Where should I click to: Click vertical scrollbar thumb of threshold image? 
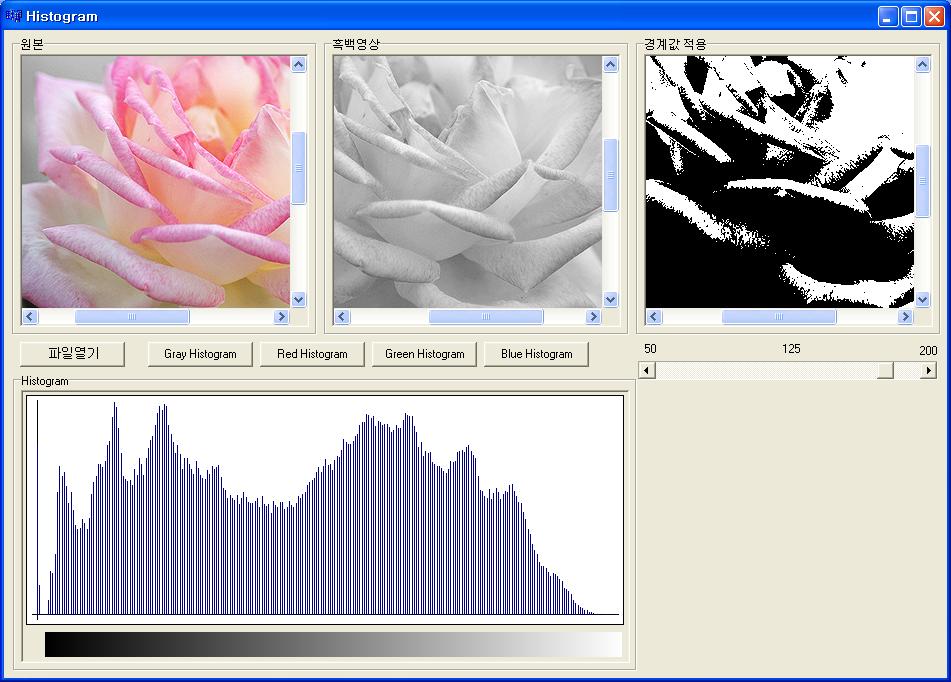click(922, 181)
